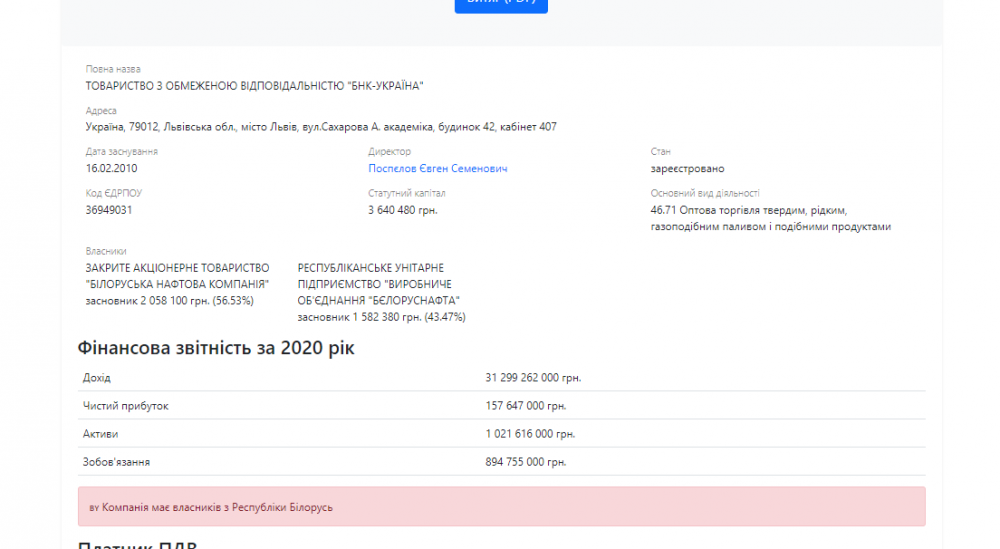Image resolution: width=1000 pixels, height=549 pixels.
Task: Select the Lviv address text line
Action: [x=321, y=127]
